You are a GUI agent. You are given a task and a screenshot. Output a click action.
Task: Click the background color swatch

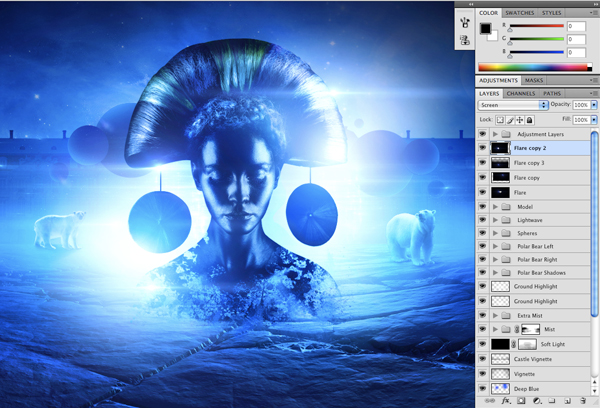tap(493, 36)
